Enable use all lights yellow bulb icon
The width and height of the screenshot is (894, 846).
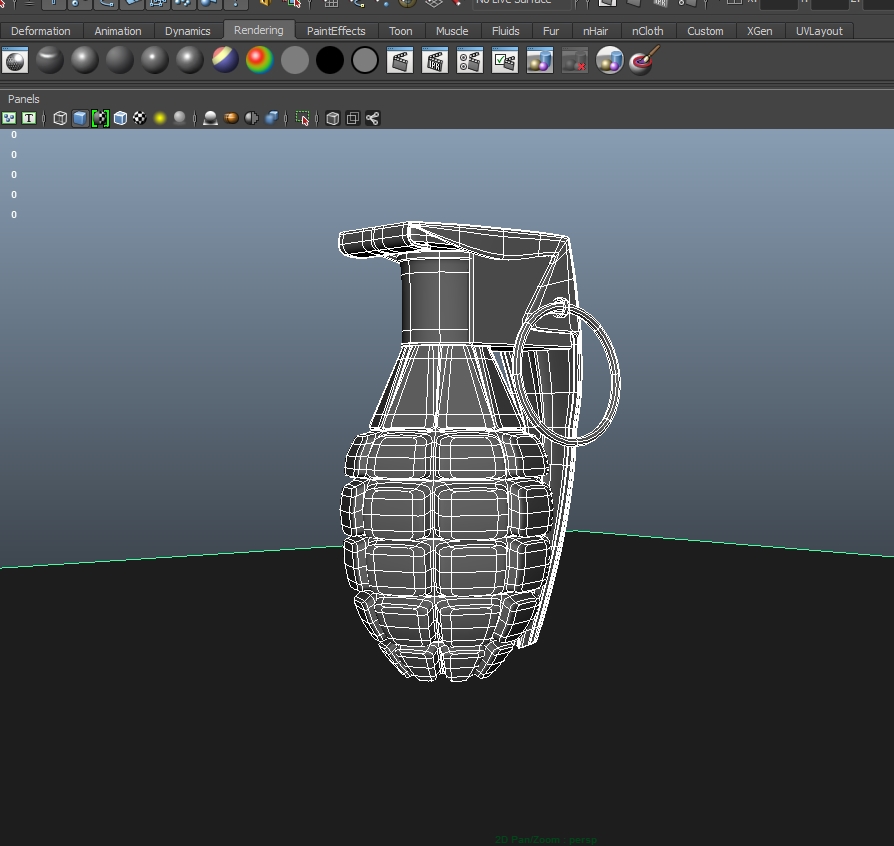pyautogui.click(x=160, y=118)
